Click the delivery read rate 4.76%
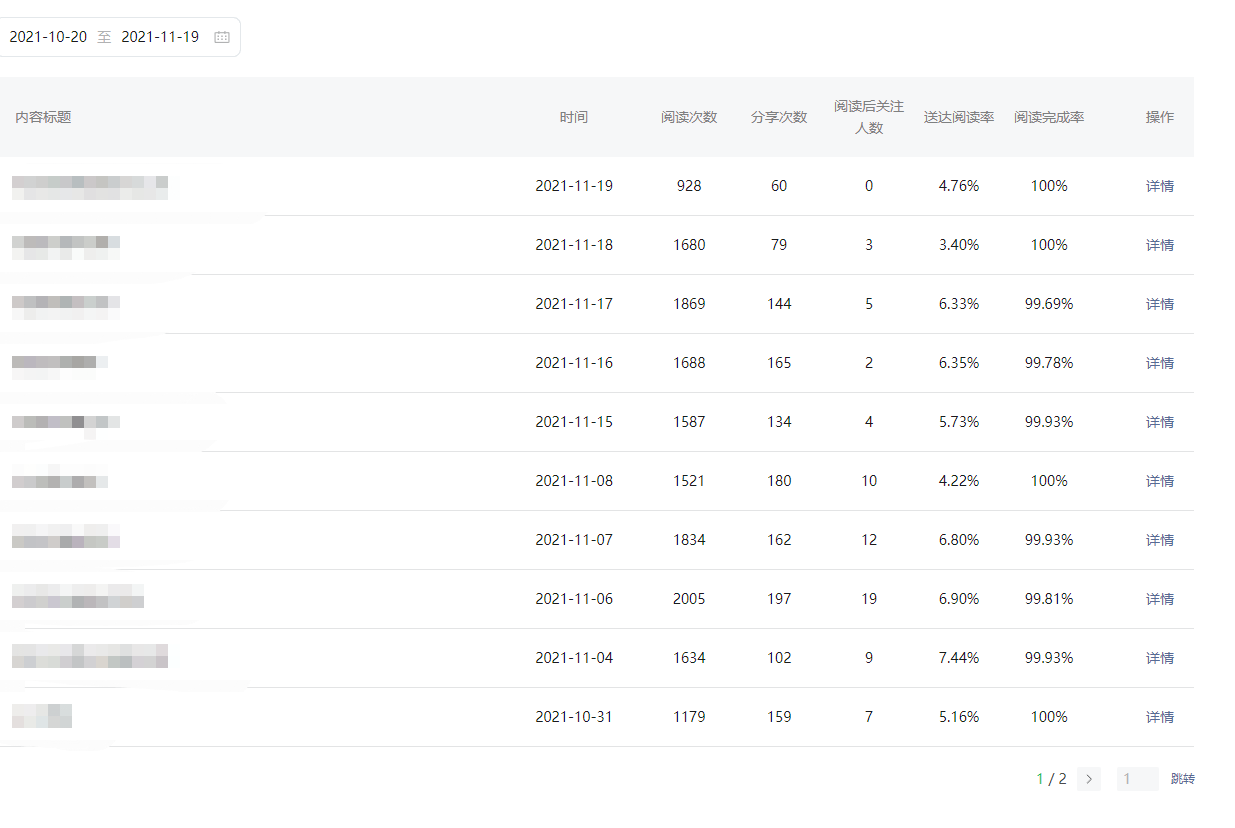The image size is (1235, 828). tap(959, 186)
